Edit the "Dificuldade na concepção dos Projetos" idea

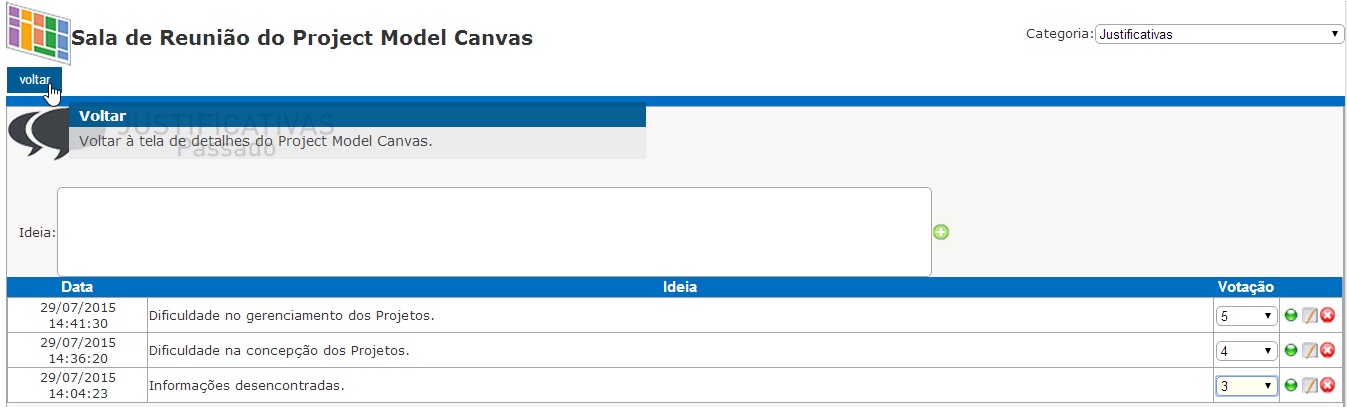click(1309, 350)
